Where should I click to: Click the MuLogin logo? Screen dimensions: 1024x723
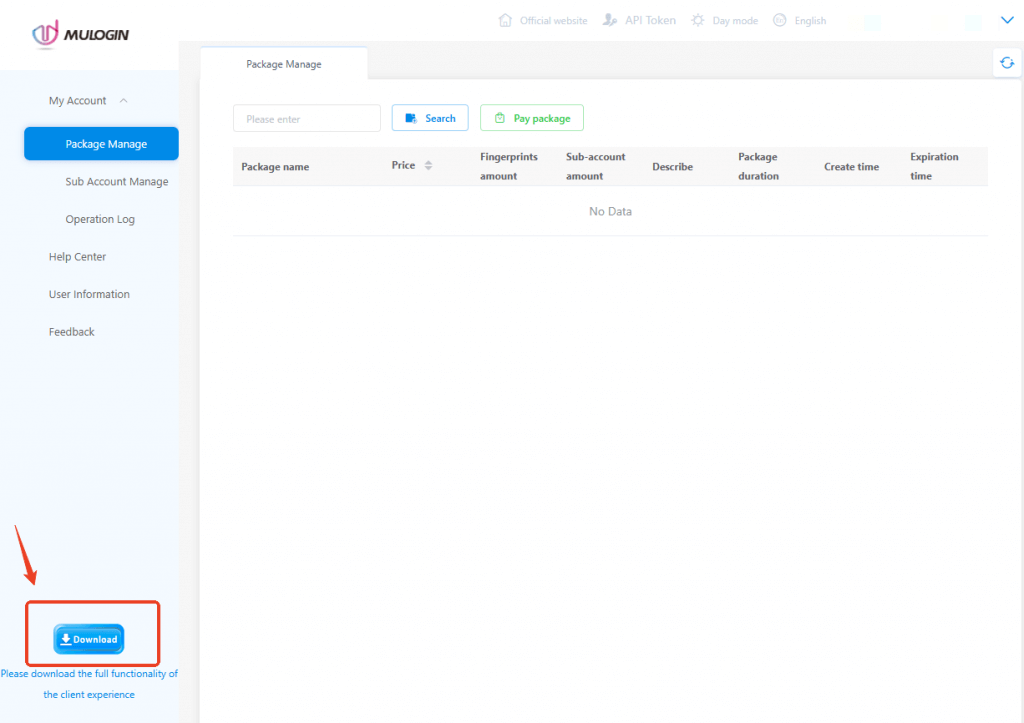tap(80, 35)
